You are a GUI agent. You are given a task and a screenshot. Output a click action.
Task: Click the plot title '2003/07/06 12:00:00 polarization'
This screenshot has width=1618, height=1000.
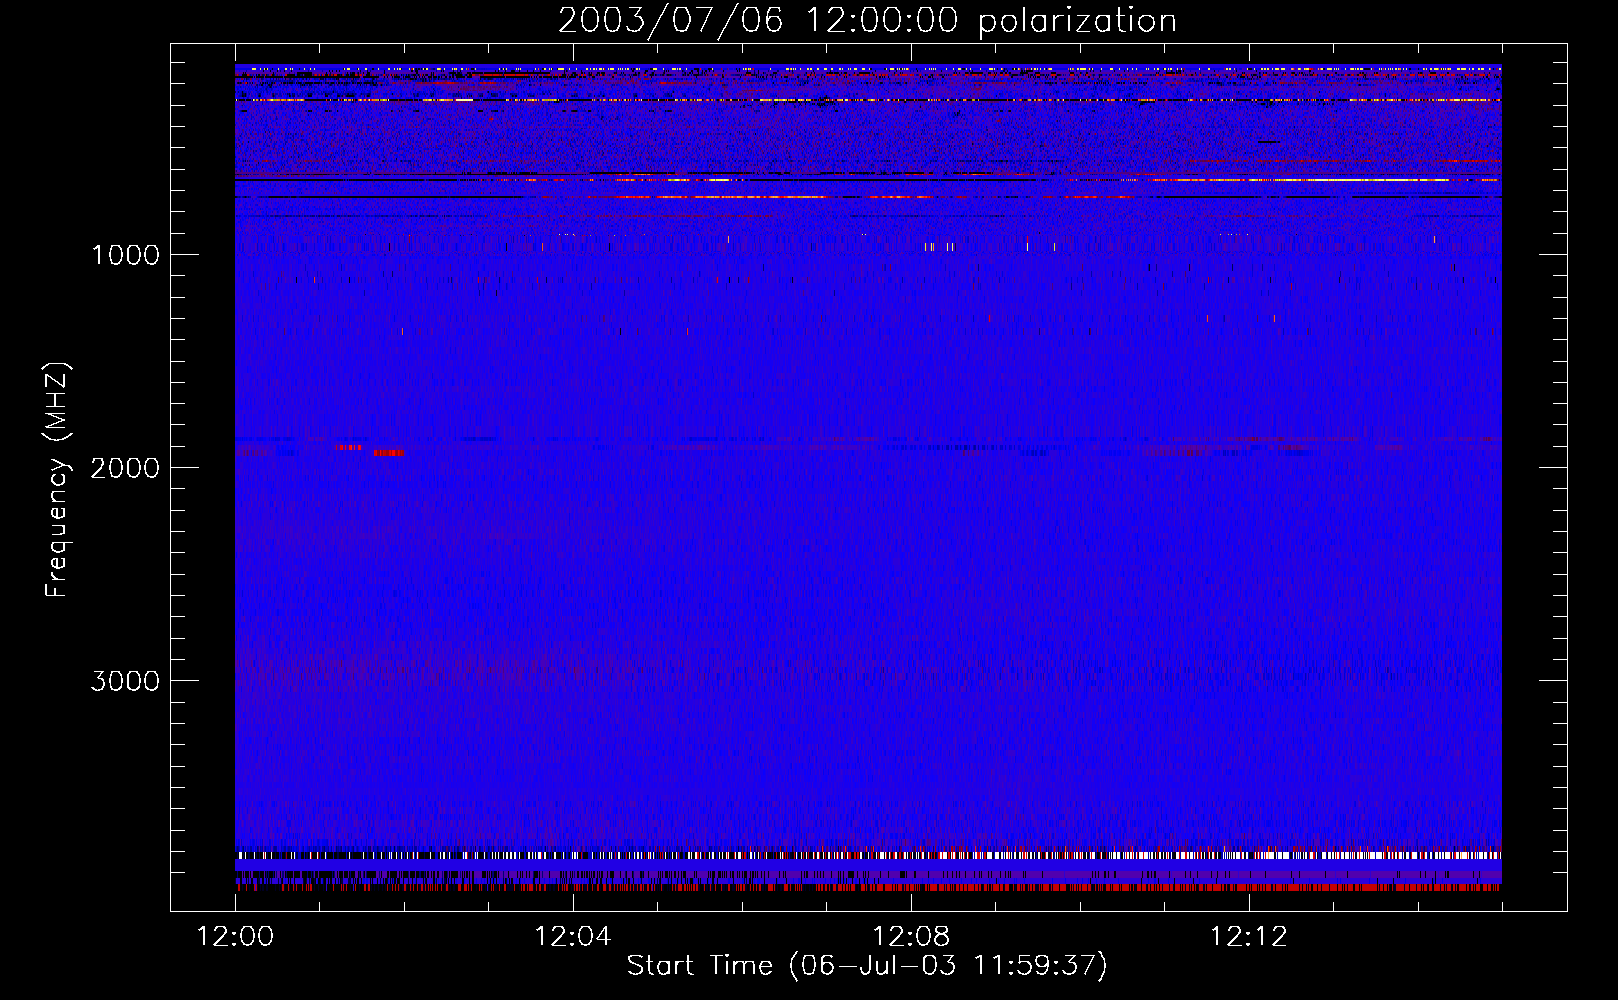coord(867,21)
